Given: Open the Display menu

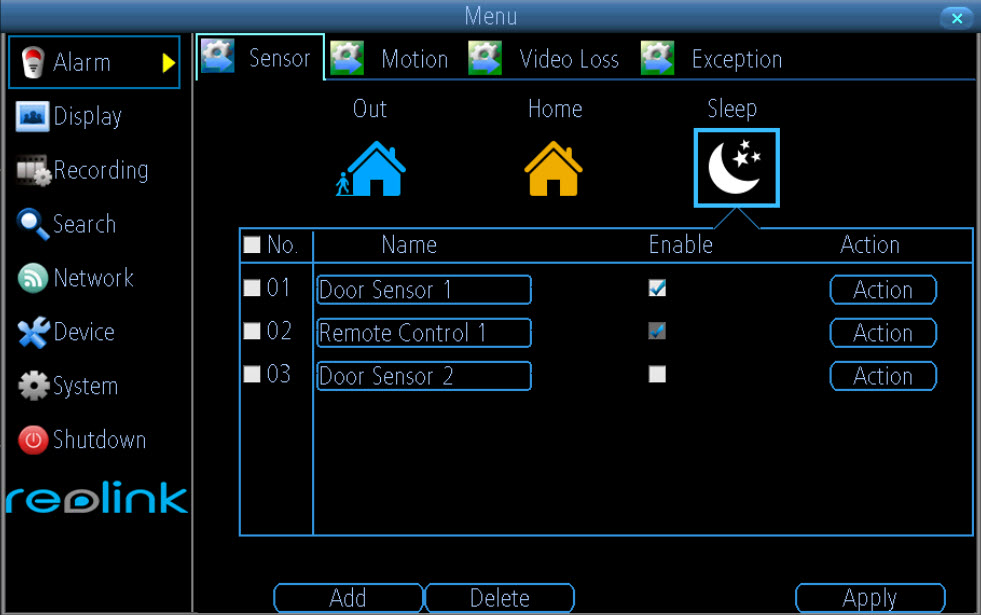Looking at the screenshot, I should point(88,116).
